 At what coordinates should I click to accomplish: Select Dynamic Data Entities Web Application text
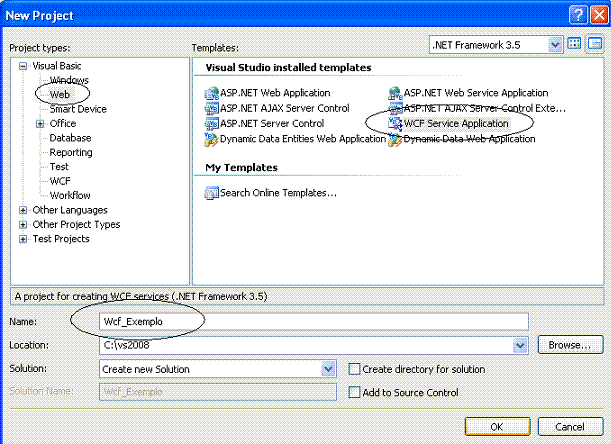(x=303, y=139)
